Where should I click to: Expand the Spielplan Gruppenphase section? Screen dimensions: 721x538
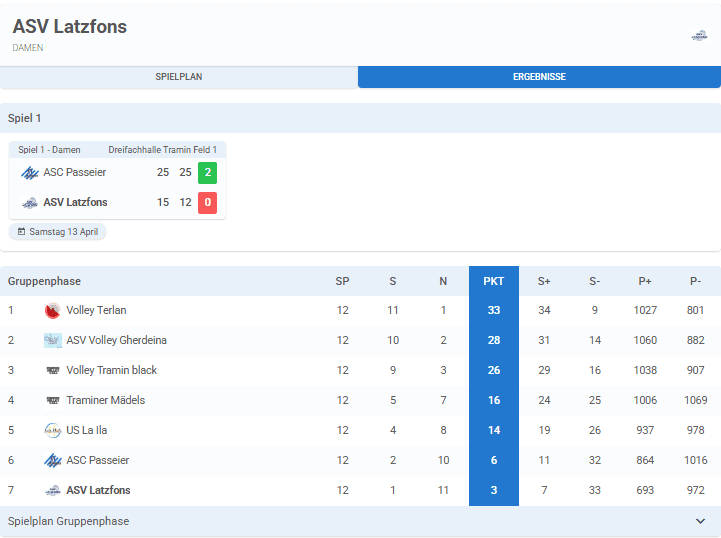click(x=360, y=521)
